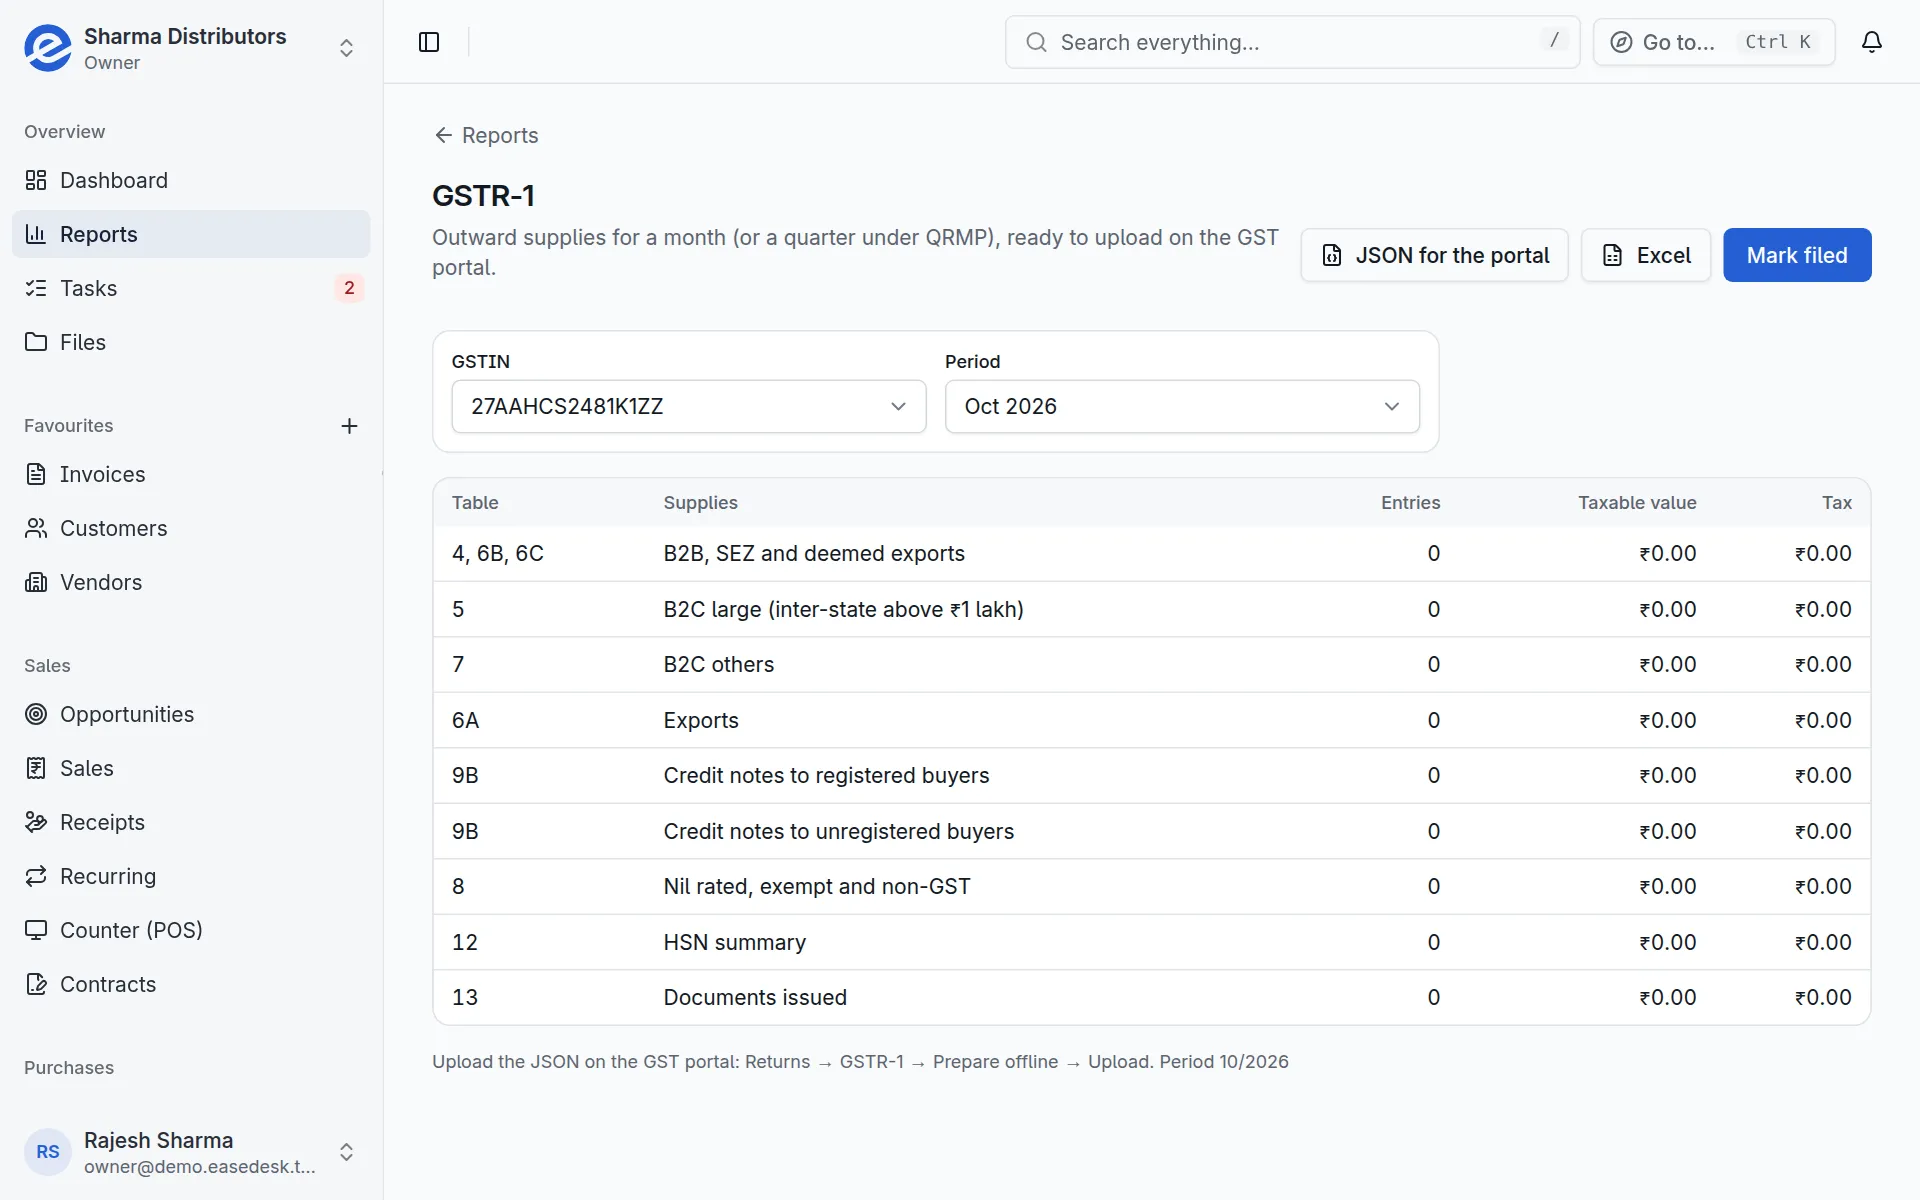Click the Sharma Distributors logo
This screenshot has height=1200, width=1920.
(x=48, y=48)
